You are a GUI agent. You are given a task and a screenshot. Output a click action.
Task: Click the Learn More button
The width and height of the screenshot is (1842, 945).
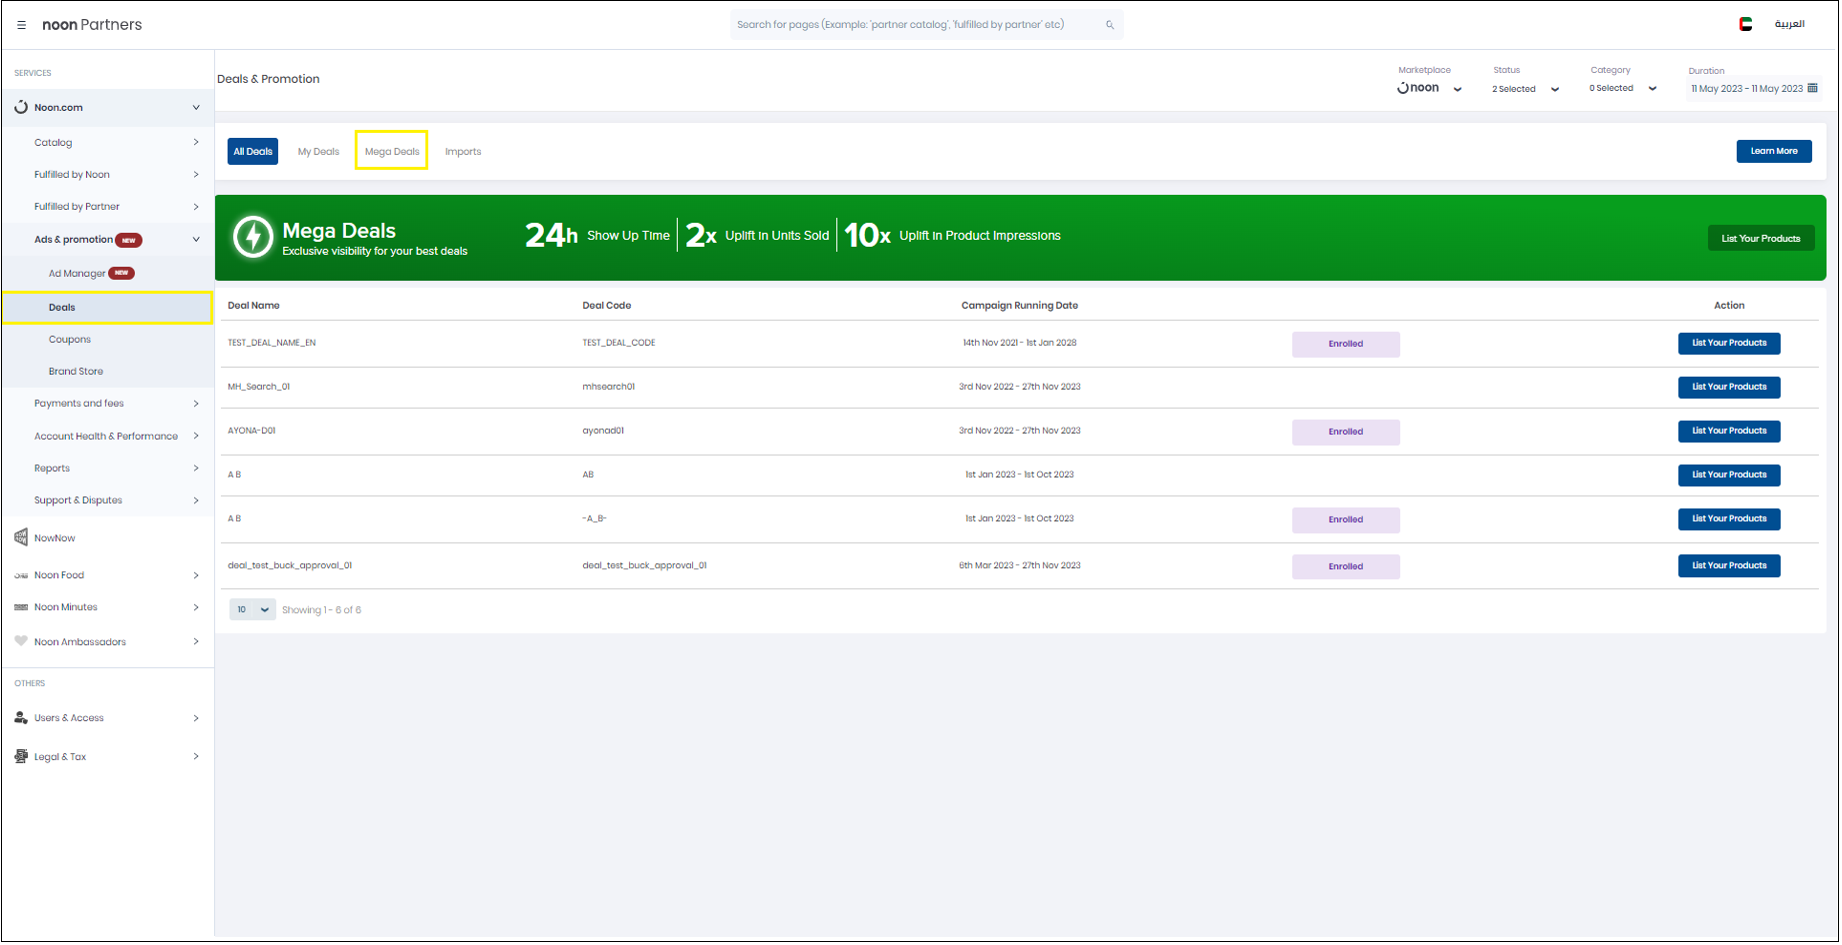click(1773, 151)
